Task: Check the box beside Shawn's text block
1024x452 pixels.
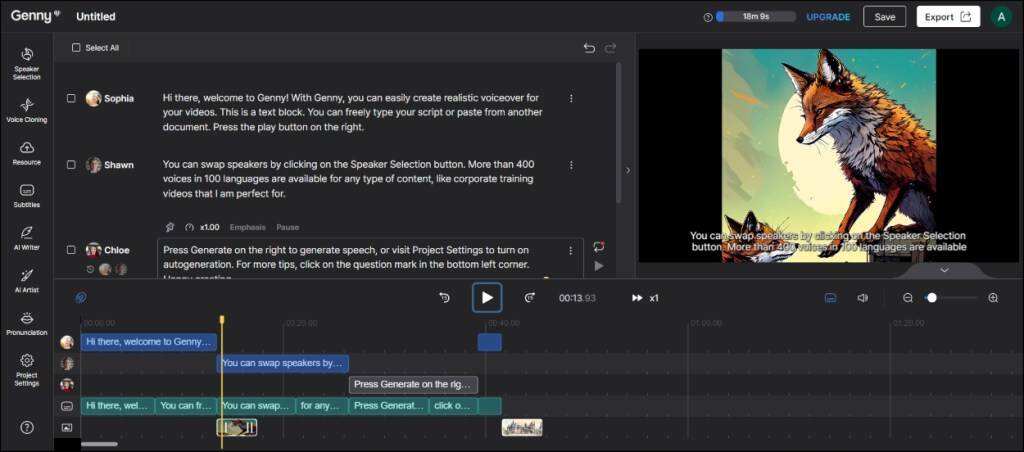Action: (x=71, y=165)
